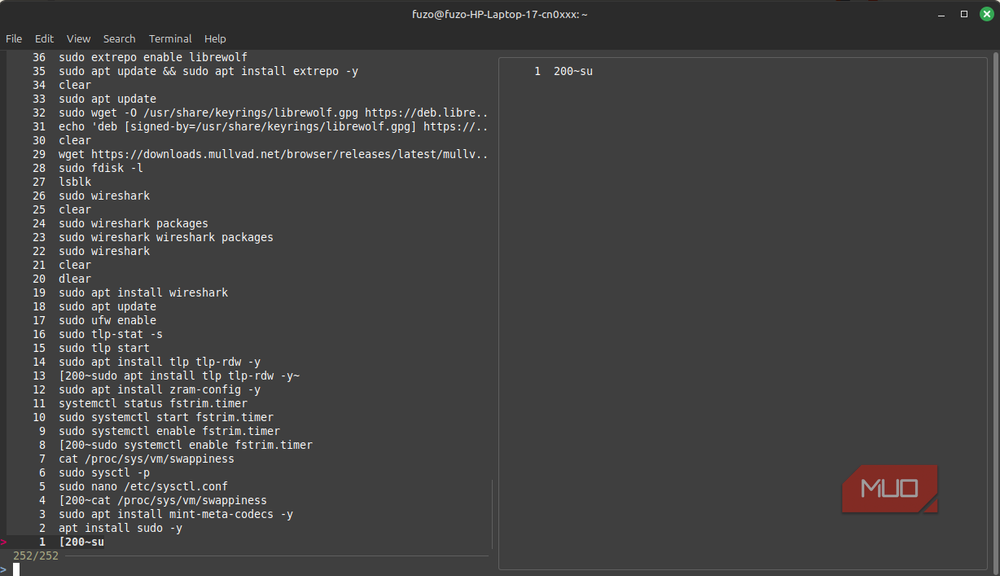Click the history list scrollbar
Viewport: 1000px width, 576px height.
coord(492,514)
